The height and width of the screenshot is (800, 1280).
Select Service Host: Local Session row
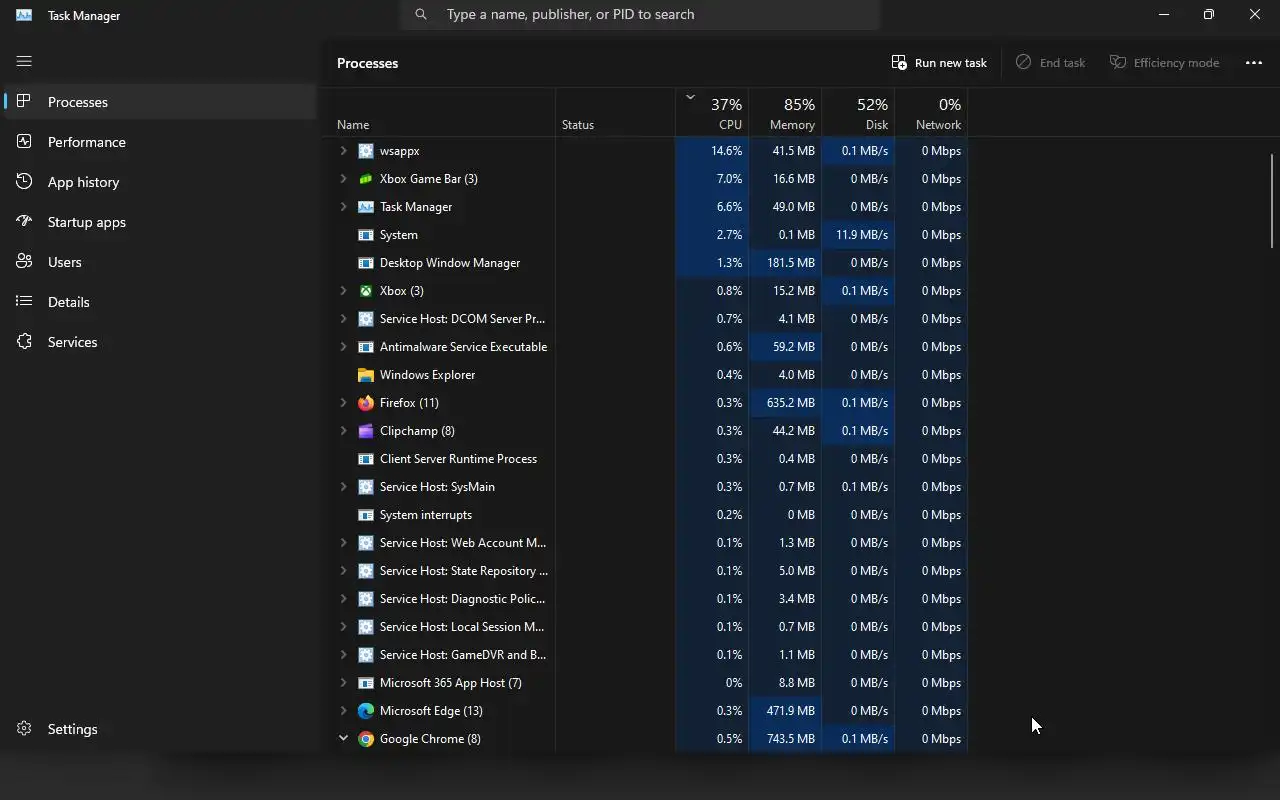(645, 627)
